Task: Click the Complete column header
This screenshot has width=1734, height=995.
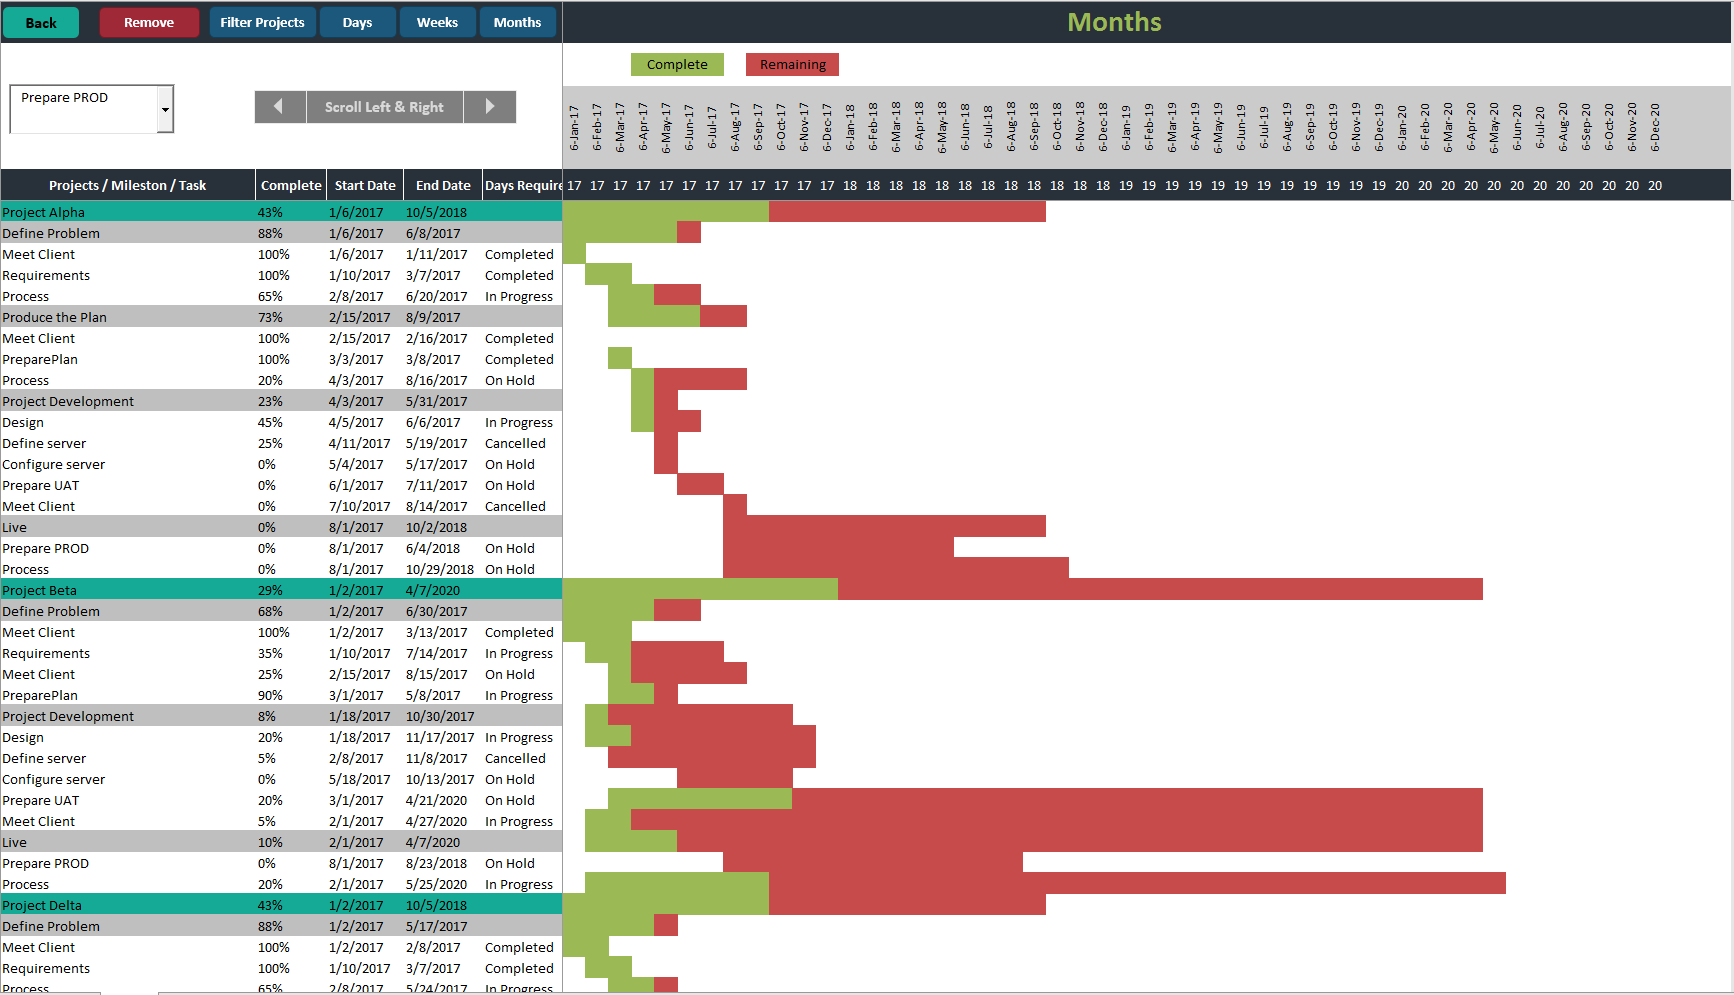Action: (x=290, y=184)
